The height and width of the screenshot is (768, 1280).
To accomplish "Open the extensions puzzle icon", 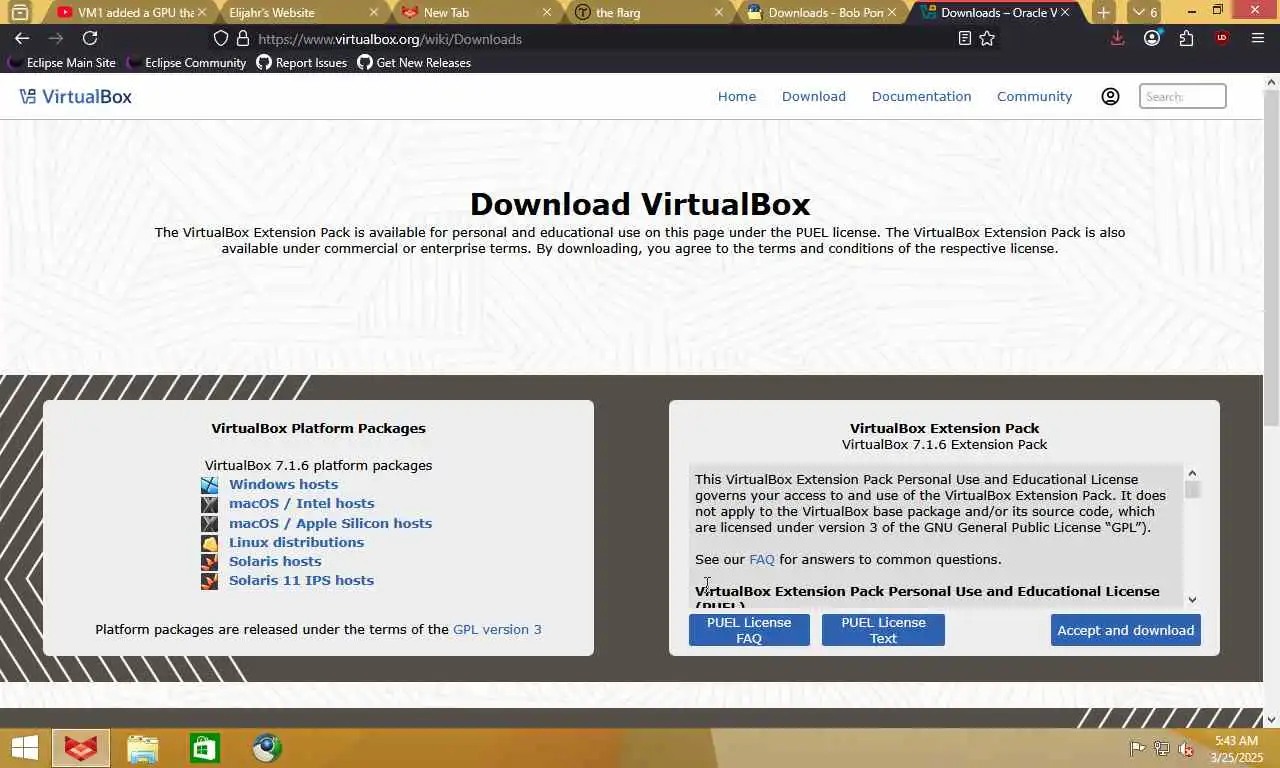I will pos(1186,38).
